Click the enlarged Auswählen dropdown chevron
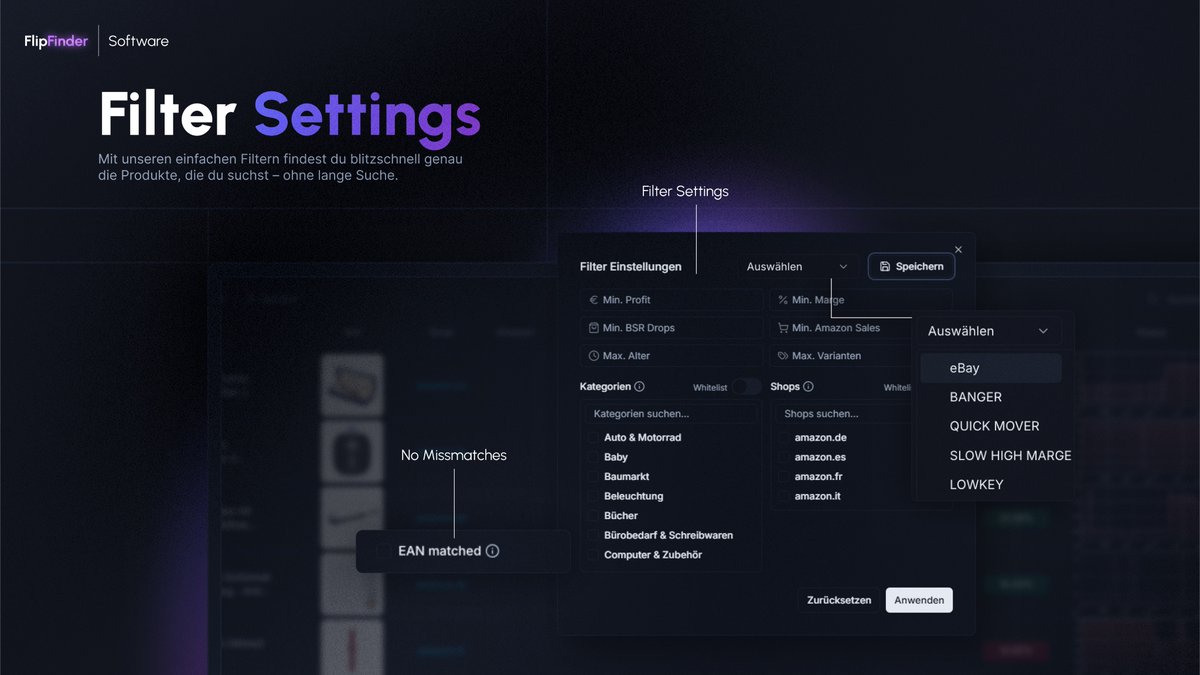The width and height of the screenshot is (1200, 675). click(x=1043, y=331)
